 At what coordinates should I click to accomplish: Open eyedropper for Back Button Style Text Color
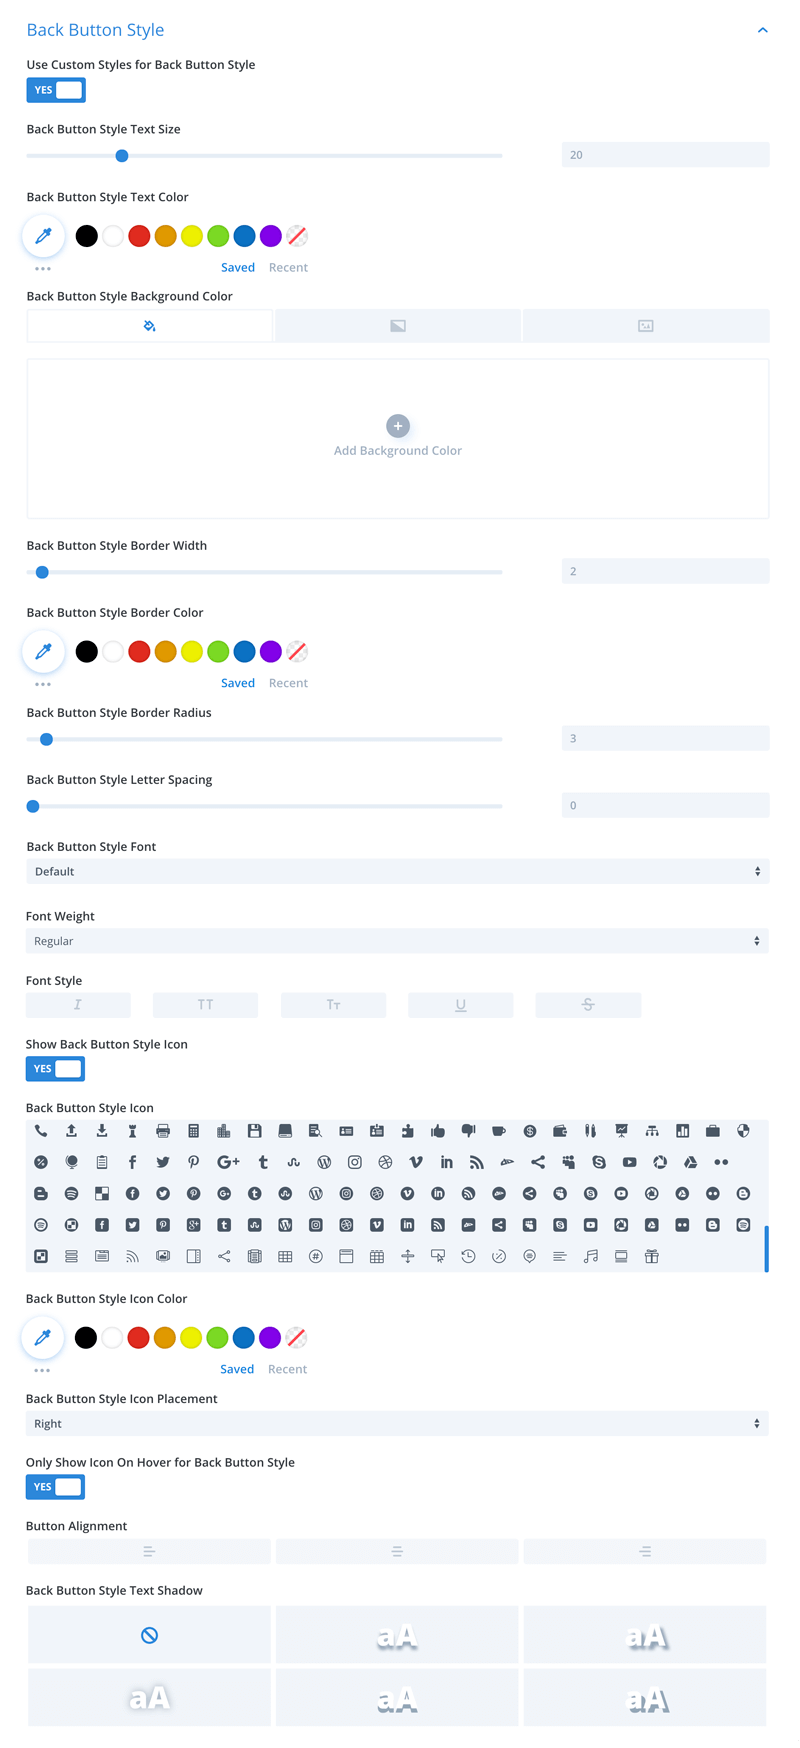pos(43,236)
